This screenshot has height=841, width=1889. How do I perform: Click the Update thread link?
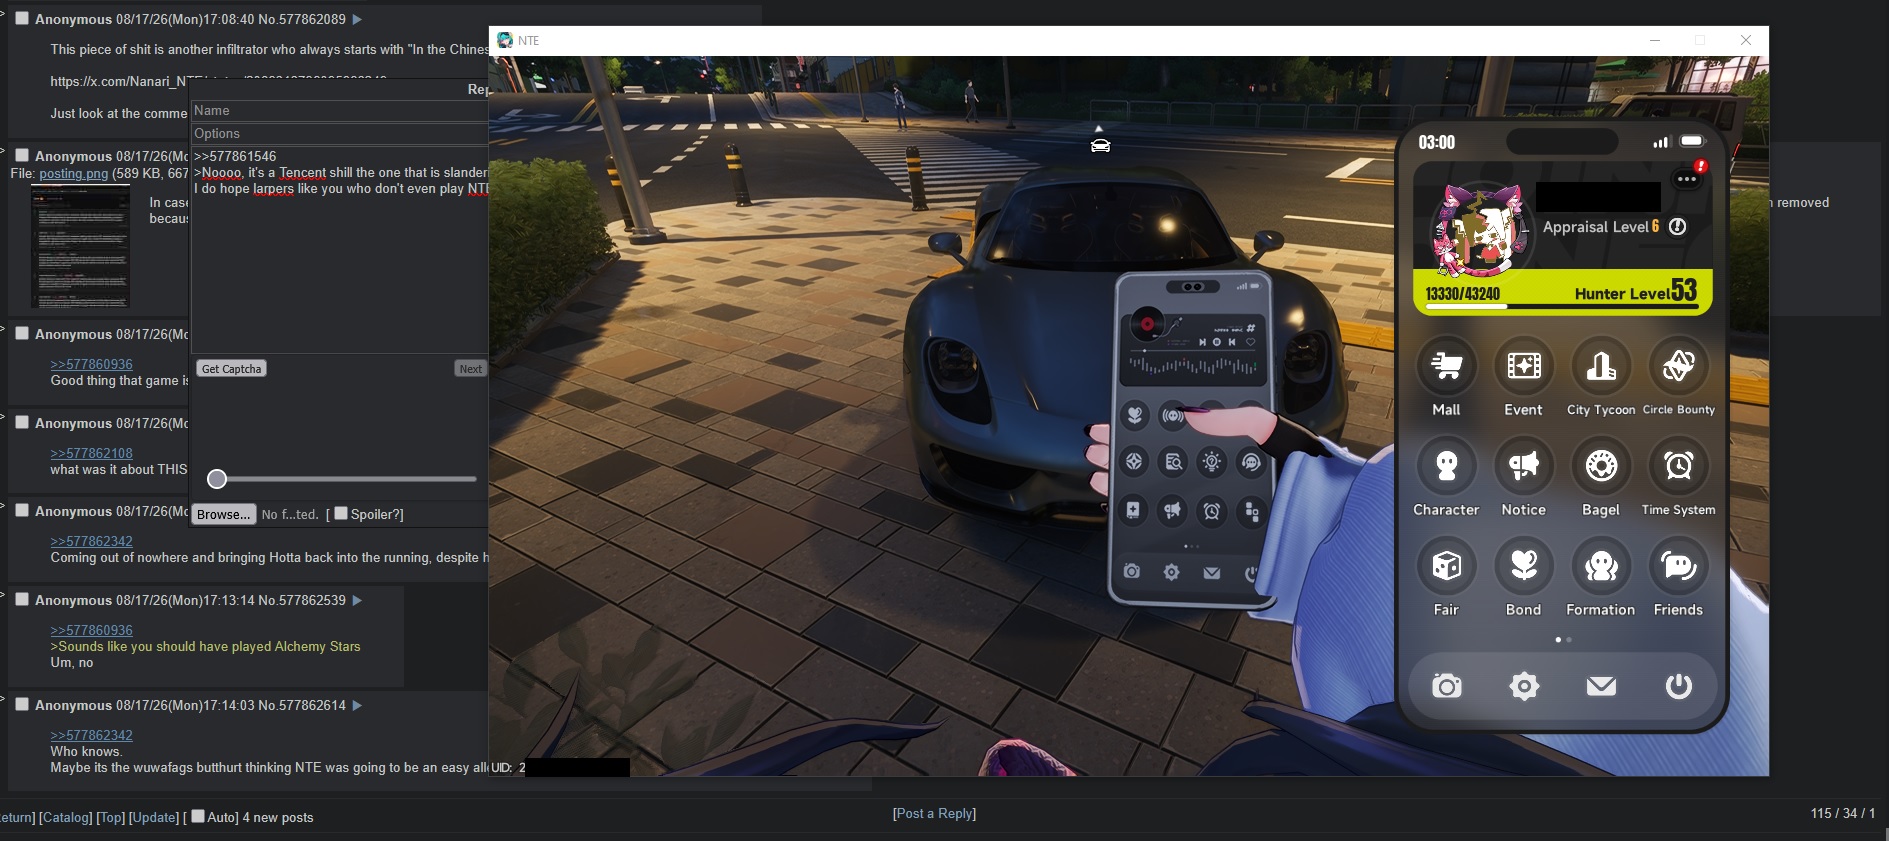tap(154, 817)
